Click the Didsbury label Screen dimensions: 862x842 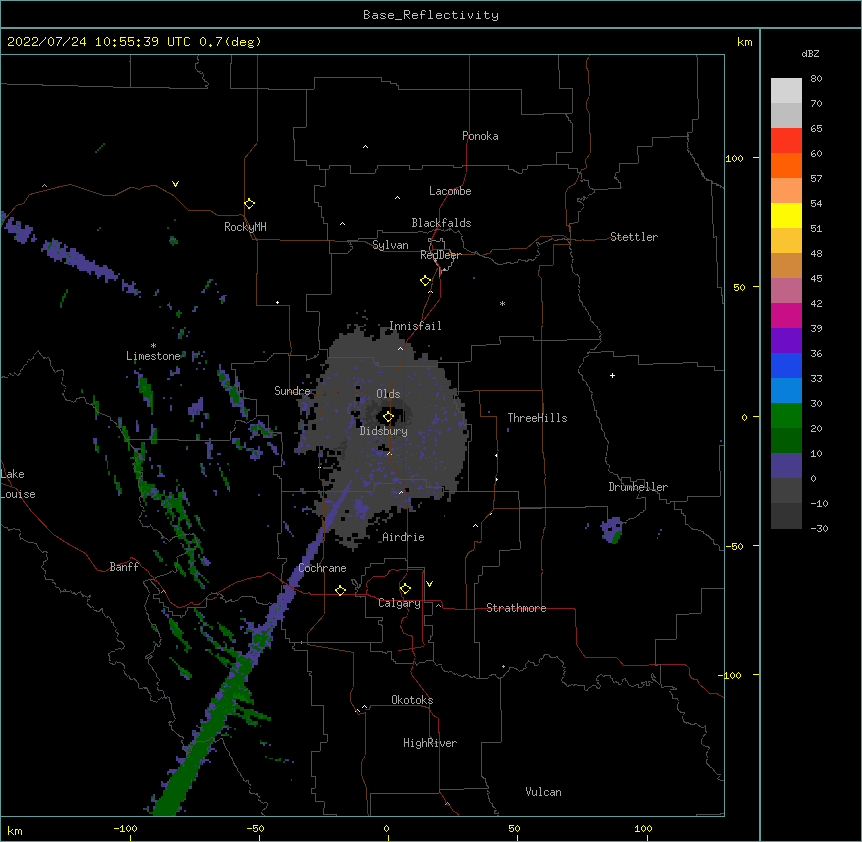pos(384,431)
